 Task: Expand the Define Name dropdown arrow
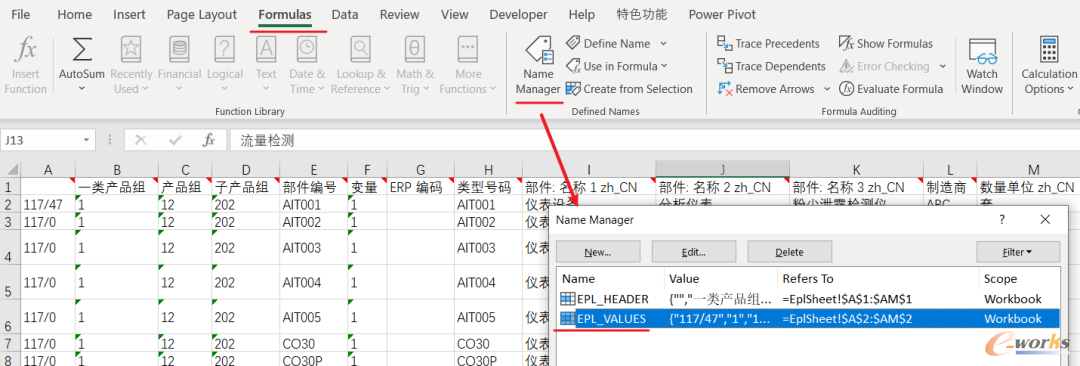663,43
